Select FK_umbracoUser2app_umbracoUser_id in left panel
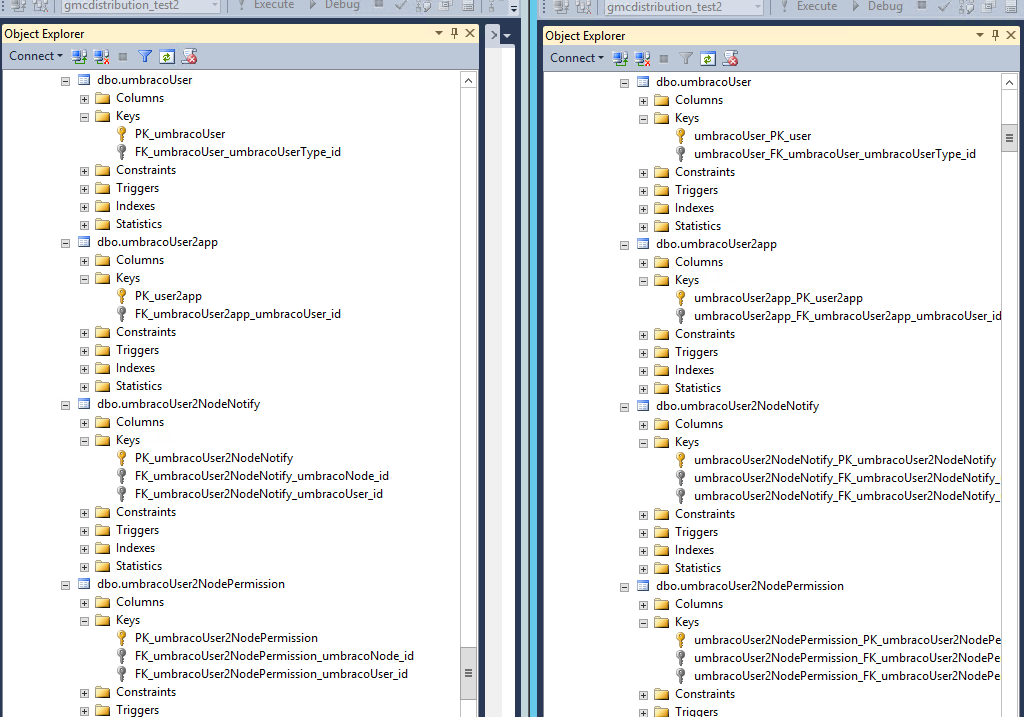1024x717 pixels. tap(238, 314)
